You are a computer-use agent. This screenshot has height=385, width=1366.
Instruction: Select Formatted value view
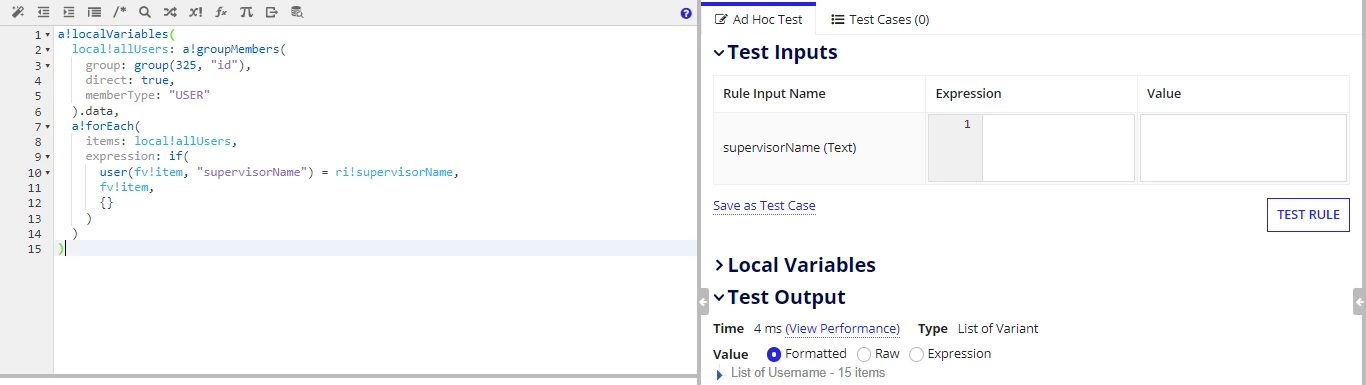point(774,354)
